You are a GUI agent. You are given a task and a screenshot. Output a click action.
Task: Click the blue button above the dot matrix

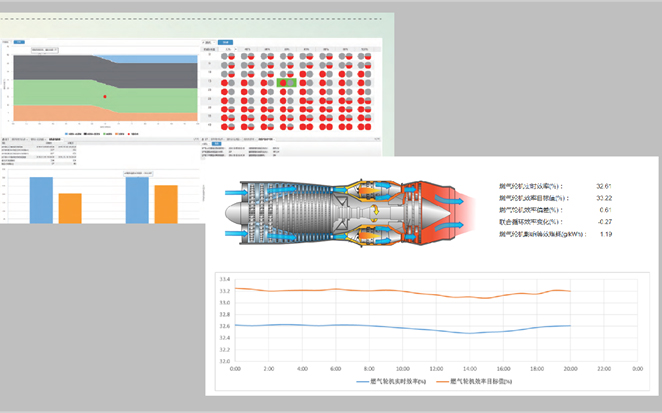pyautogui.click(x=227, y=43)
